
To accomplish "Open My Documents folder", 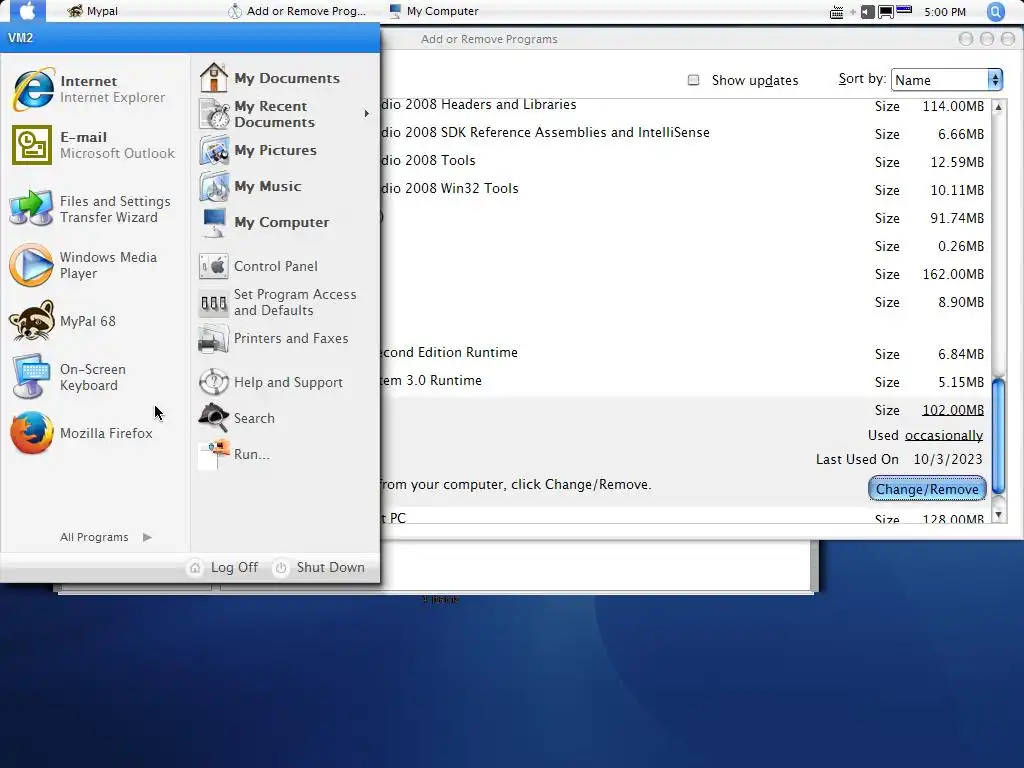I will [270, 78].
